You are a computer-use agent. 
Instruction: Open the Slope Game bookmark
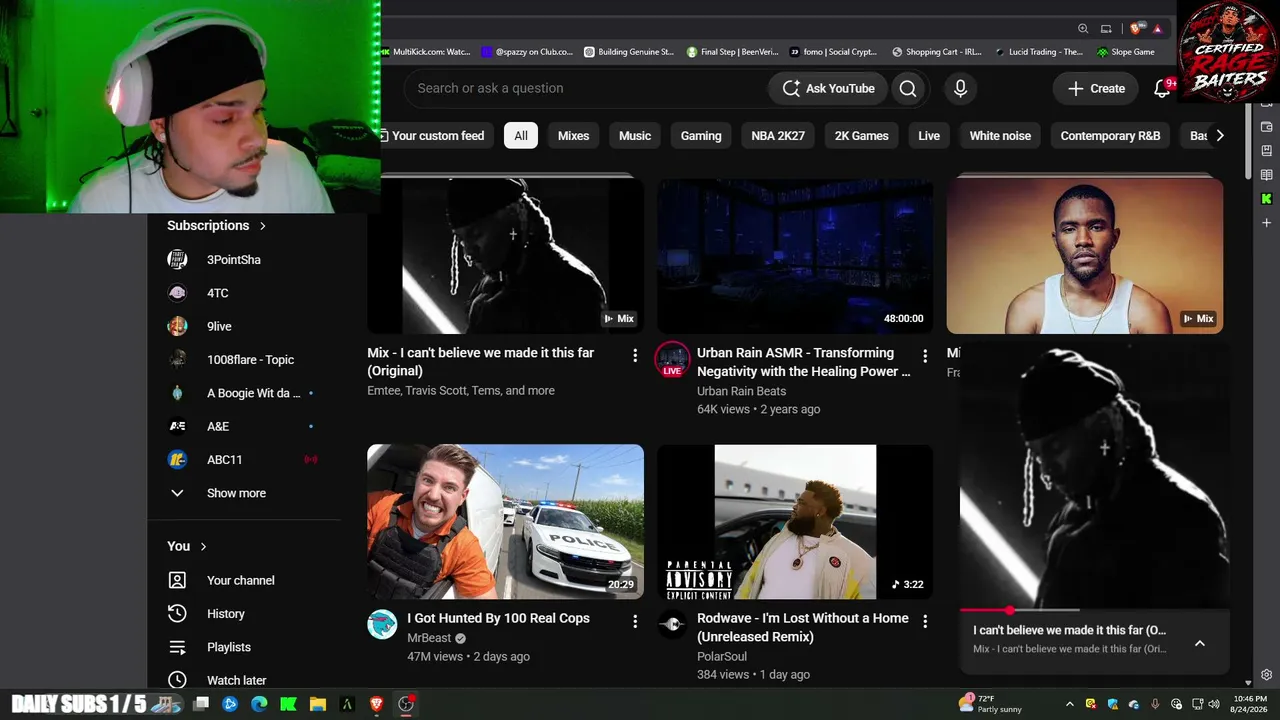tap(1125, 52)
